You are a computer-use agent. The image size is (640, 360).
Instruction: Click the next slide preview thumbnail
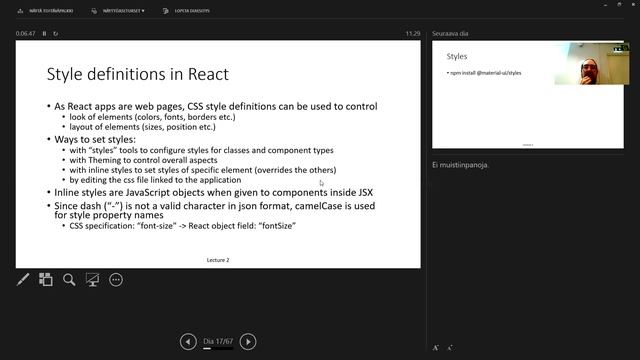tap(528, 95)
